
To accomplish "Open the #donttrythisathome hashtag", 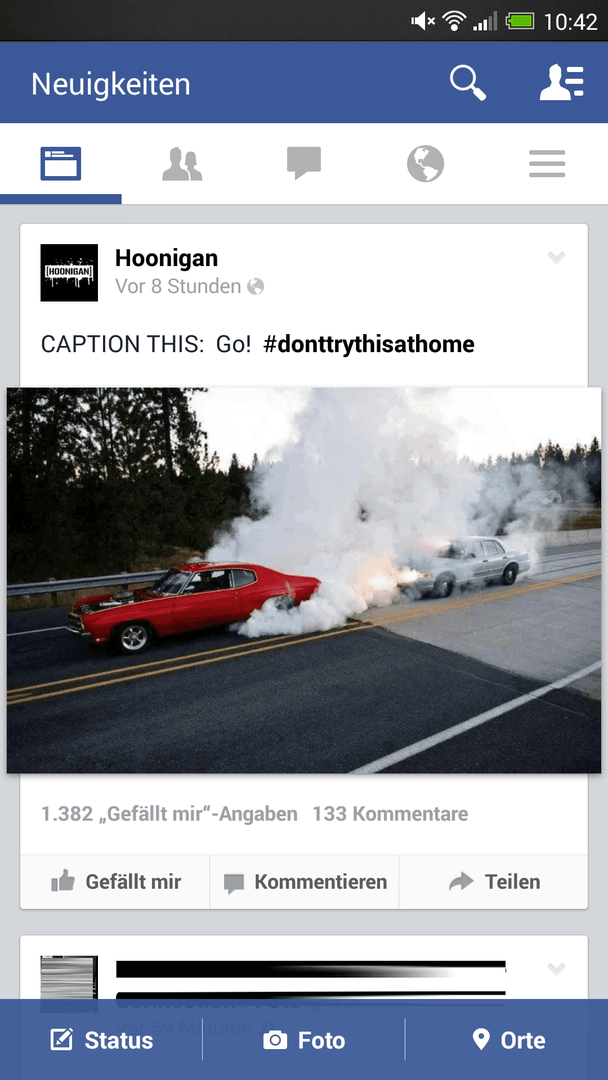I will click(369, 344).
